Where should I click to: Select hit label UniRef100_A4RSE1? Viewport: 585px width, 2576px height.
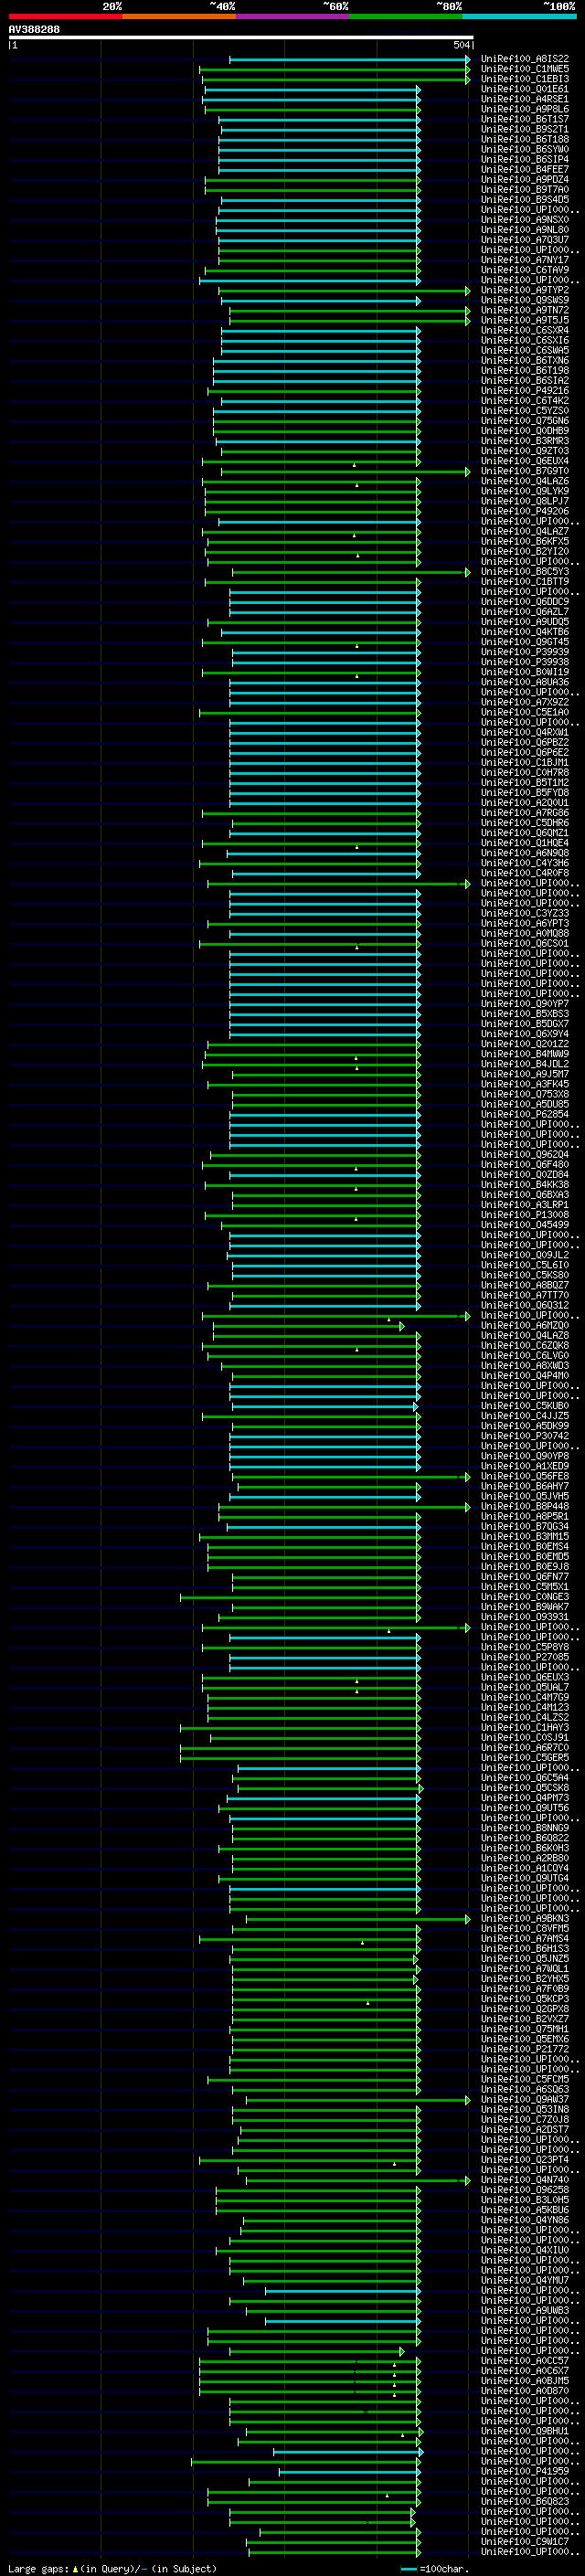coord(525,99)
